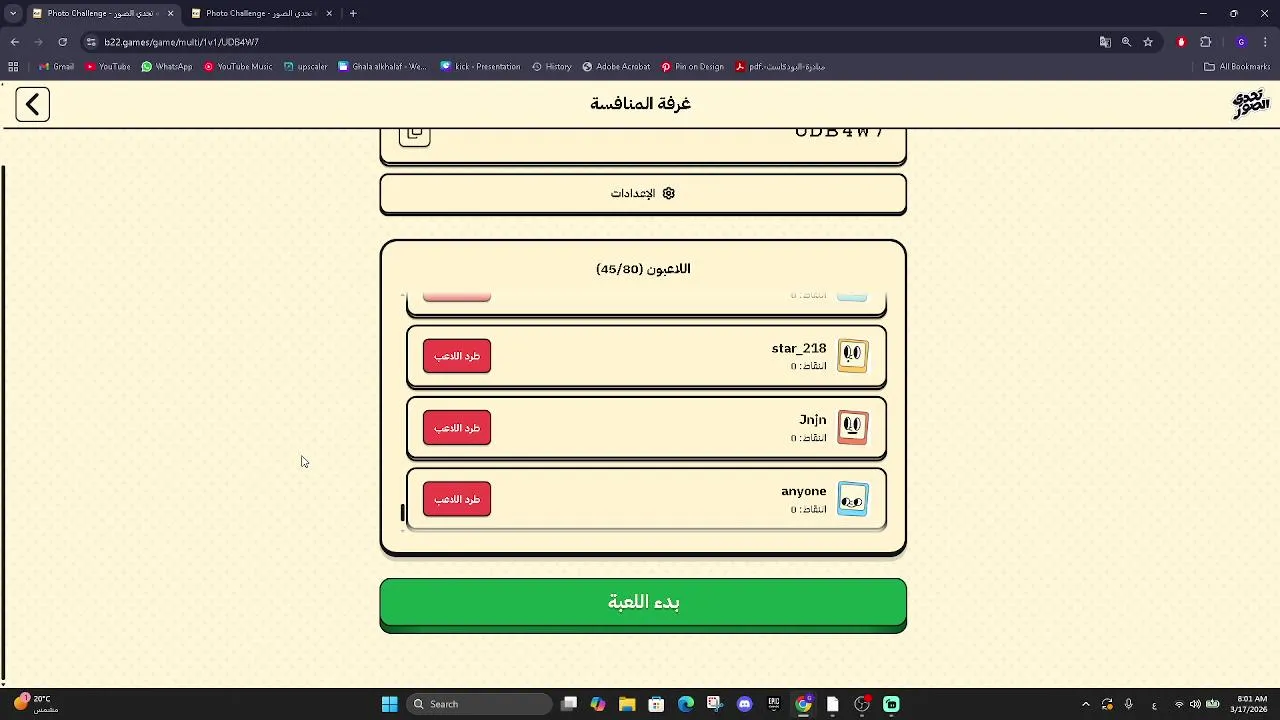The width and height of the screenshot is (1280, 720).
Task: Open File Explorer from the taskbar
Action: [627, 704]
